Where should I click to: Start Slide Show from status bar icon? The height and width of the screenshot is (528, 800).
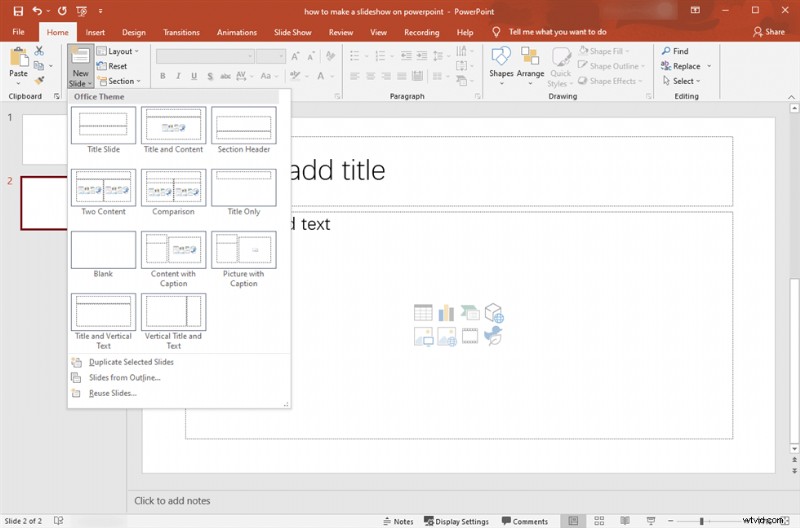[x=651, y=521]
